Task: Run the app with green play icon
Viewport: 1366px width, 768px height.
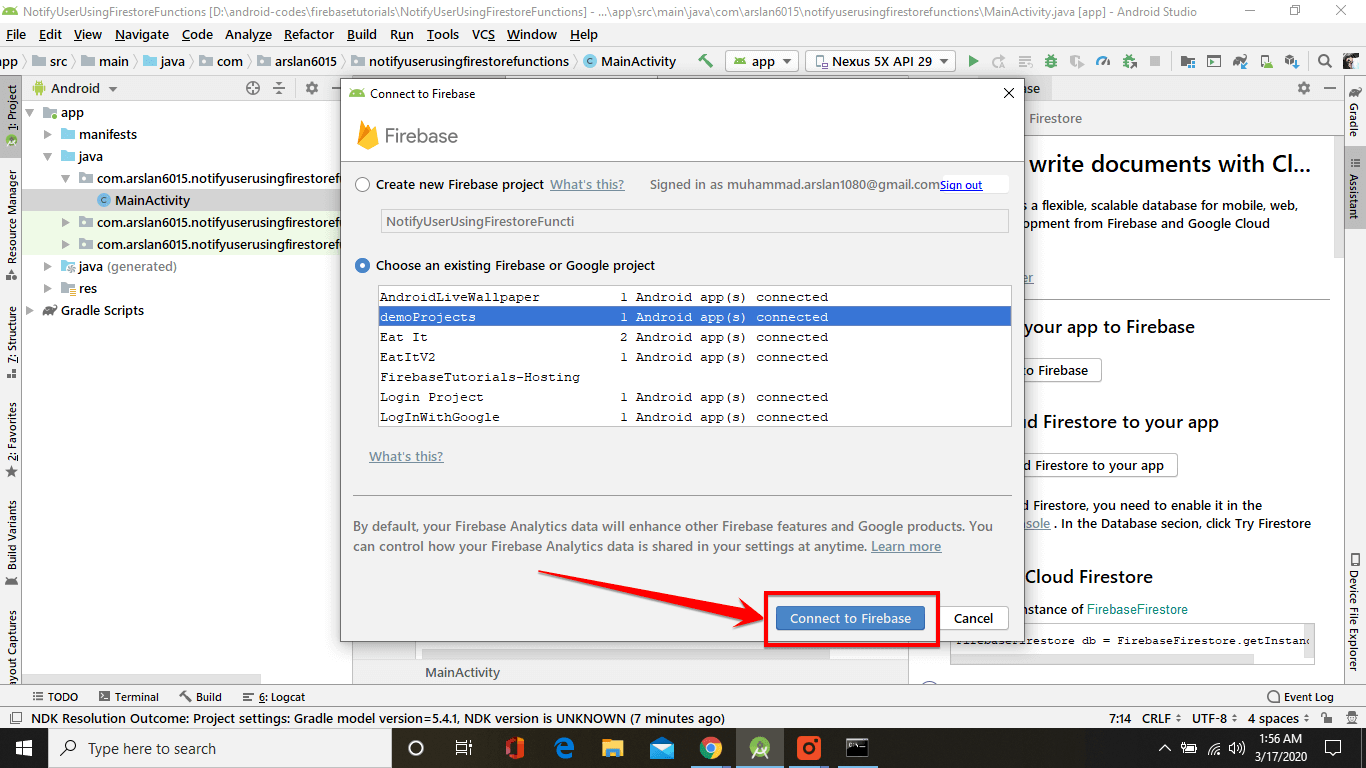Action: click(973, 61)
